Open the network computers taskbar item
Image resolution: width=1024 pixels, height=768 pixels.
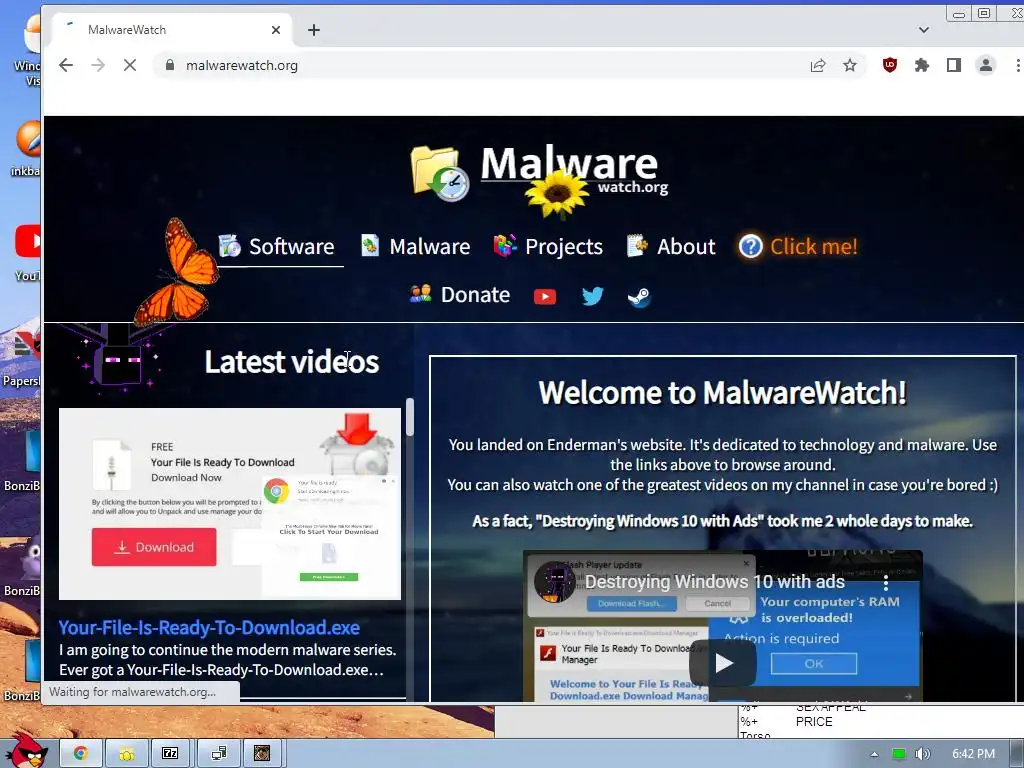[x=219, y=754]
